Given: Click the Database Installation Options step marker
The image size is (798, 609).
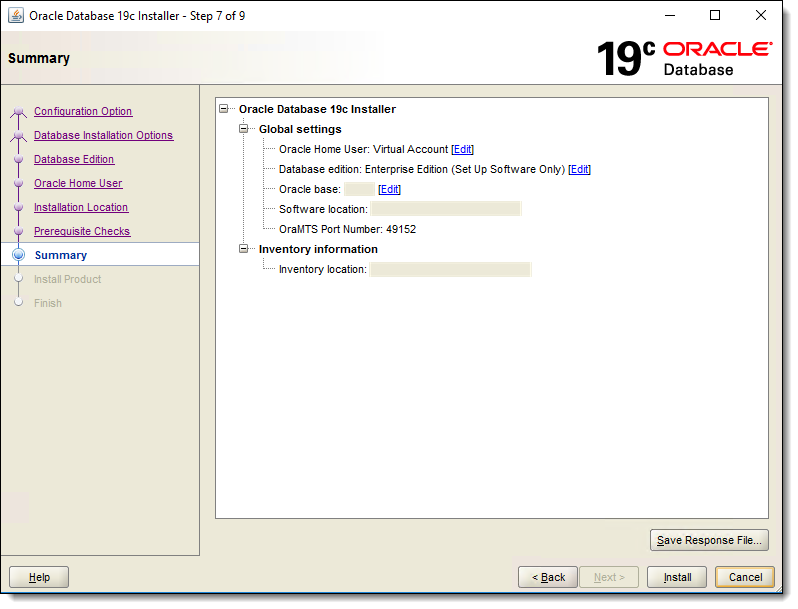Looking at the screenshot, I should pyautogui.click(x=19, y=135).
